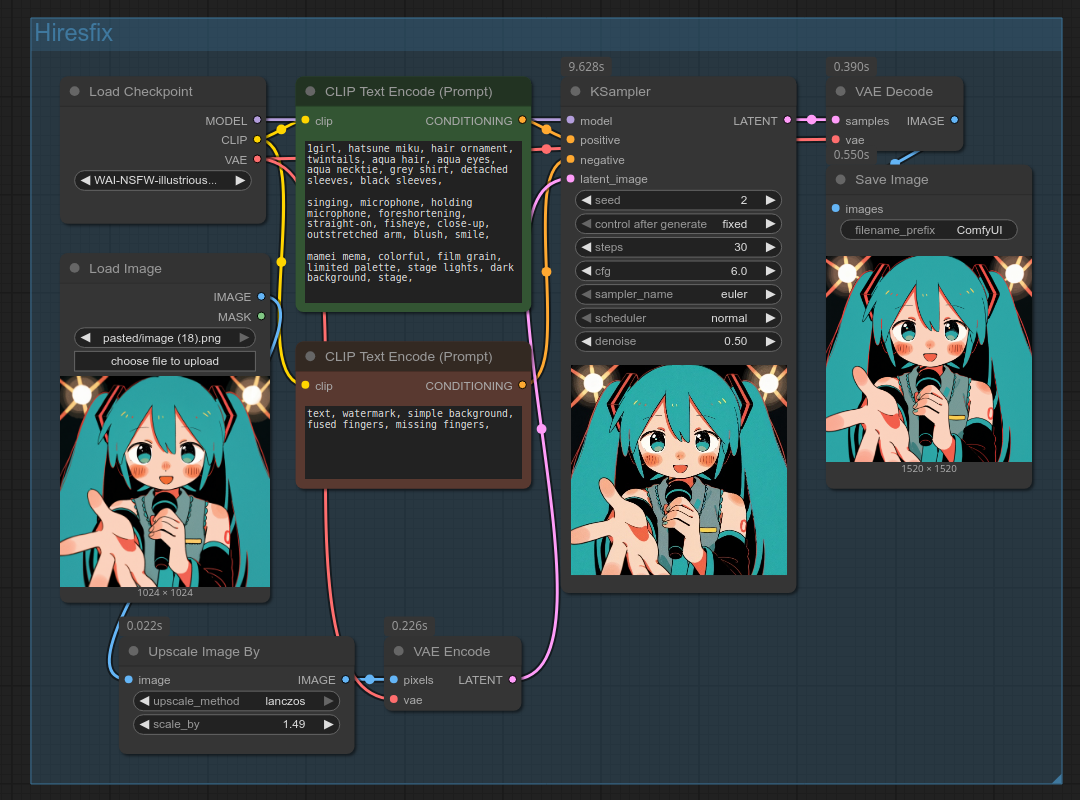Screen dimensions: 1080x800
Task: Click the KSampler negative input port
Action: (570, 159)
